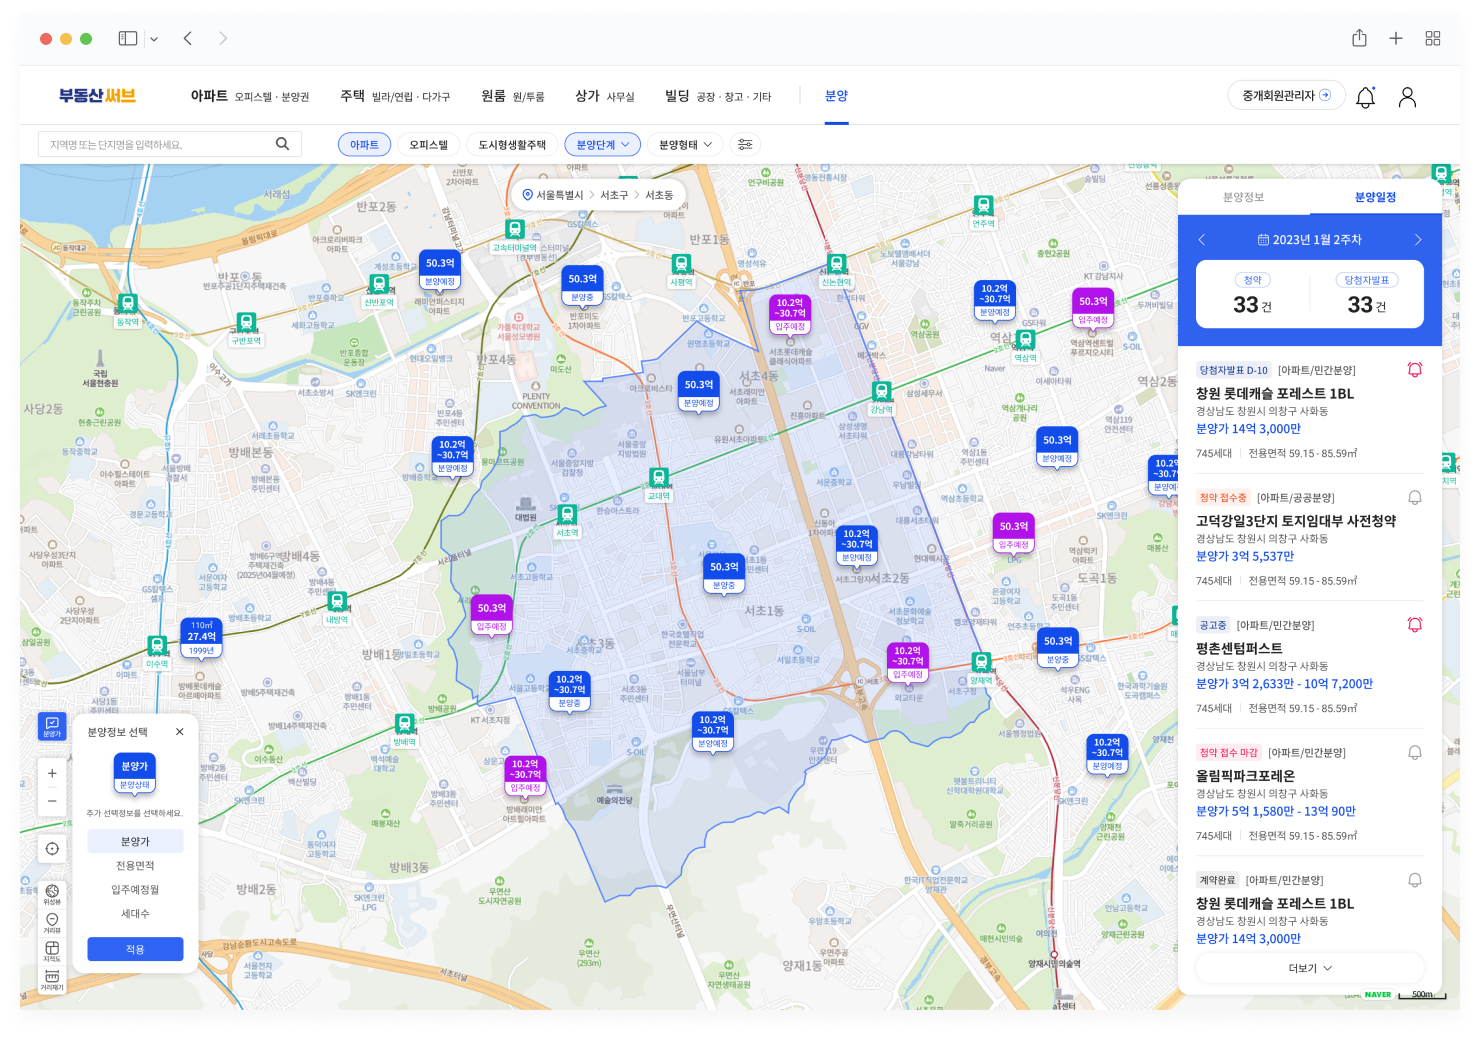The width and height of the screenshot is (1480, 1038).
Task: Toggle alert bell for 평촌센텀퍼스트 listing
Action: pyautogui.click(x=1415, y=625)
